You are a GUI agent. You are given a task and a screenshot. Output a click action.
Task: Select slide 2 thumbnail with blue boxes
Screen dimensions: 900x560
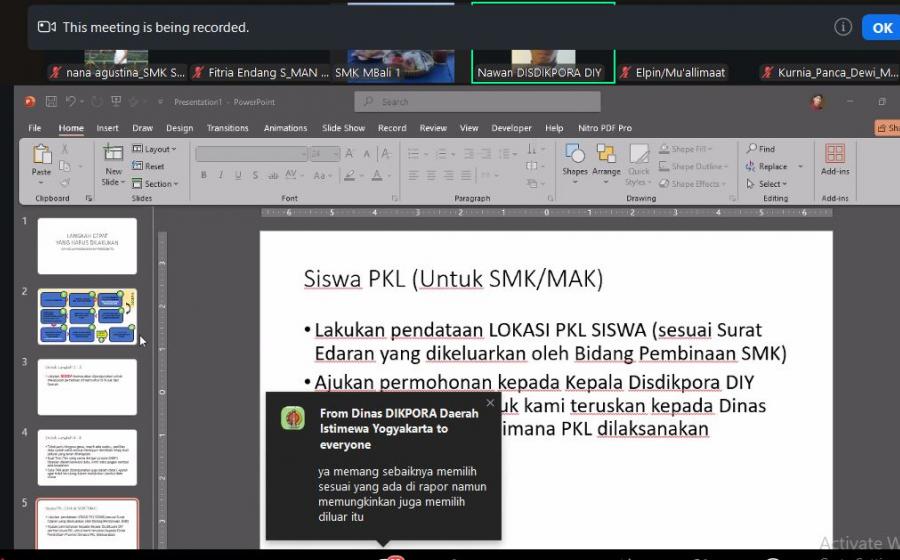pyautogui.click(x=87, y=316)
